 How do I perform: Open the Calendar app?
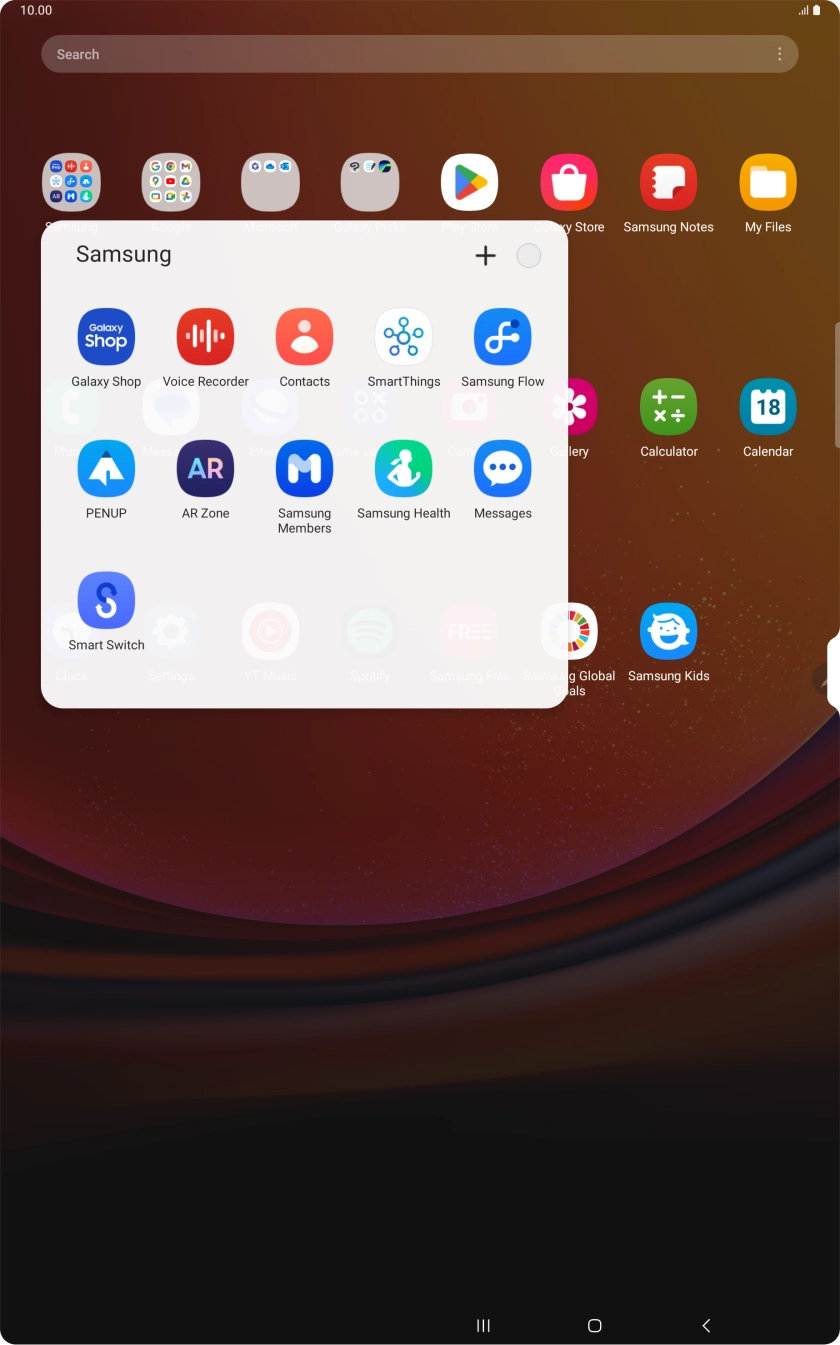coord(767,408)
